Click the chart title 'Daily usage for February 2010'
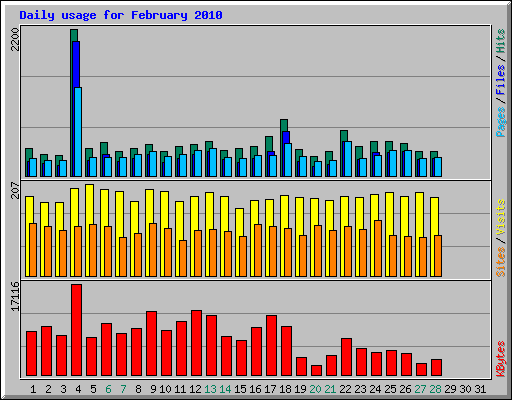This screenshot has width=512, height=400. pyautogui.click(x=121, y=15)
